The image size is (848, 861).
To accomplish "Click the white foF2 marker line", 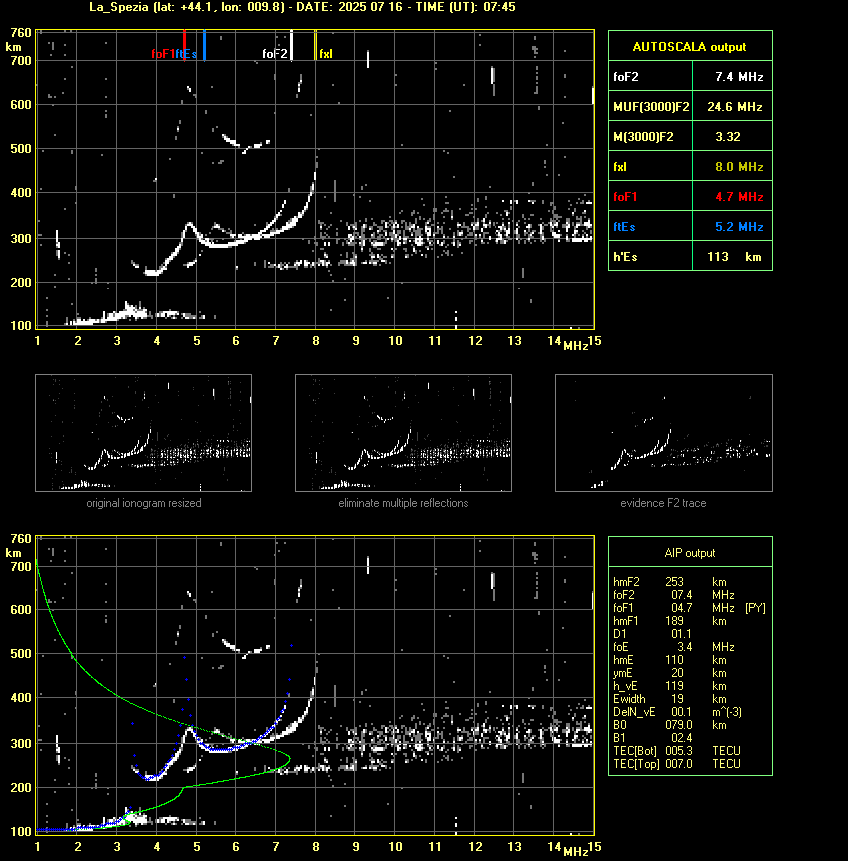I will coord(291,45).
